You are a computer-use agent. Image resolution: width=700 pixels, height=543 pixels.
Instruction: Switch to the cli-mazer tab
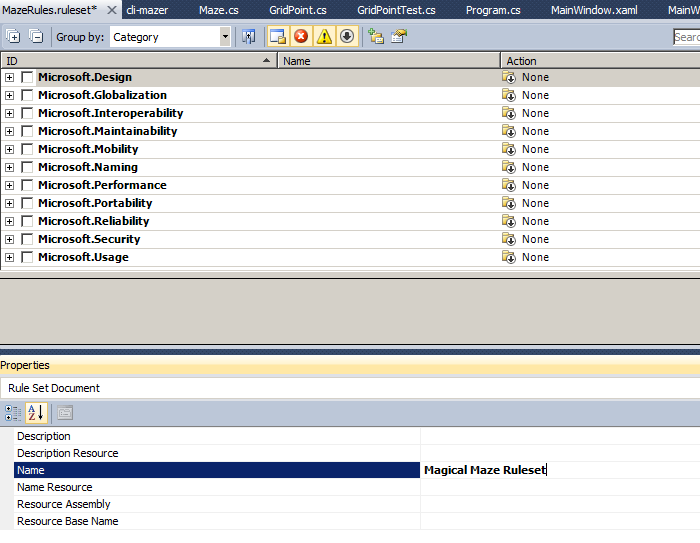147,10
